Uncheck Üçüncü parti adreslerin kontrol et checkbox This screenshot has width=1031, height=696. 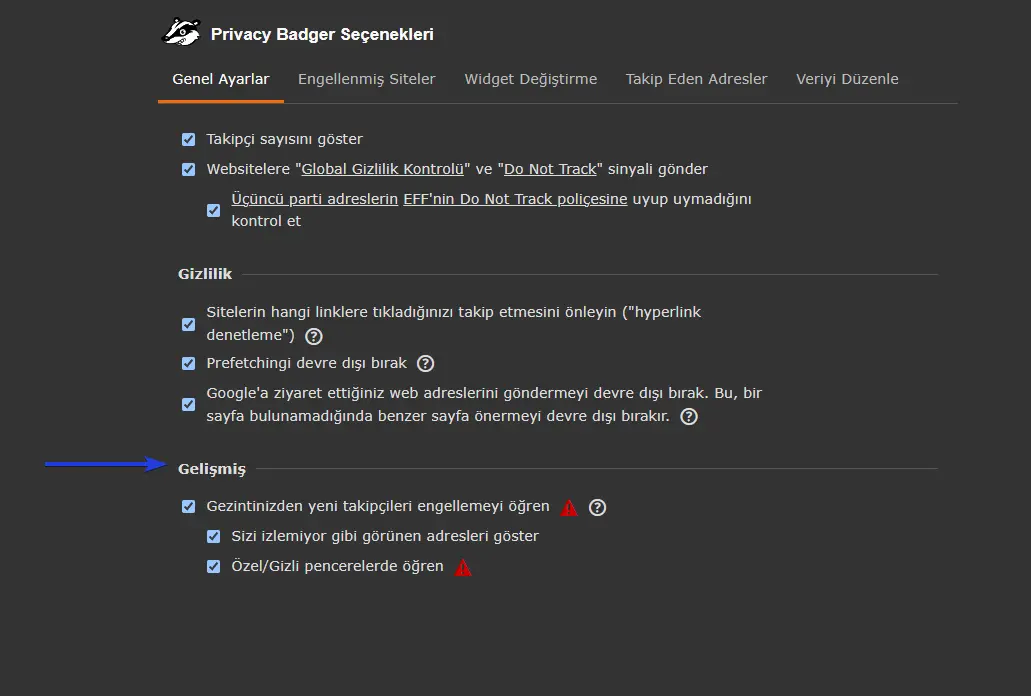coord(214,210)
